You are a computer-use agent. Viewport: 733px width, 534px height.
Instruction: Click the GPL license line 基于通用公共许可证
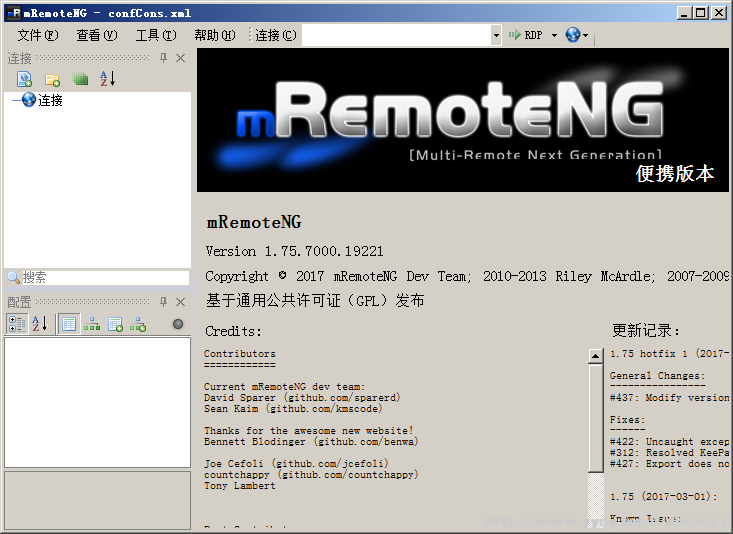[x=315, y=301]
